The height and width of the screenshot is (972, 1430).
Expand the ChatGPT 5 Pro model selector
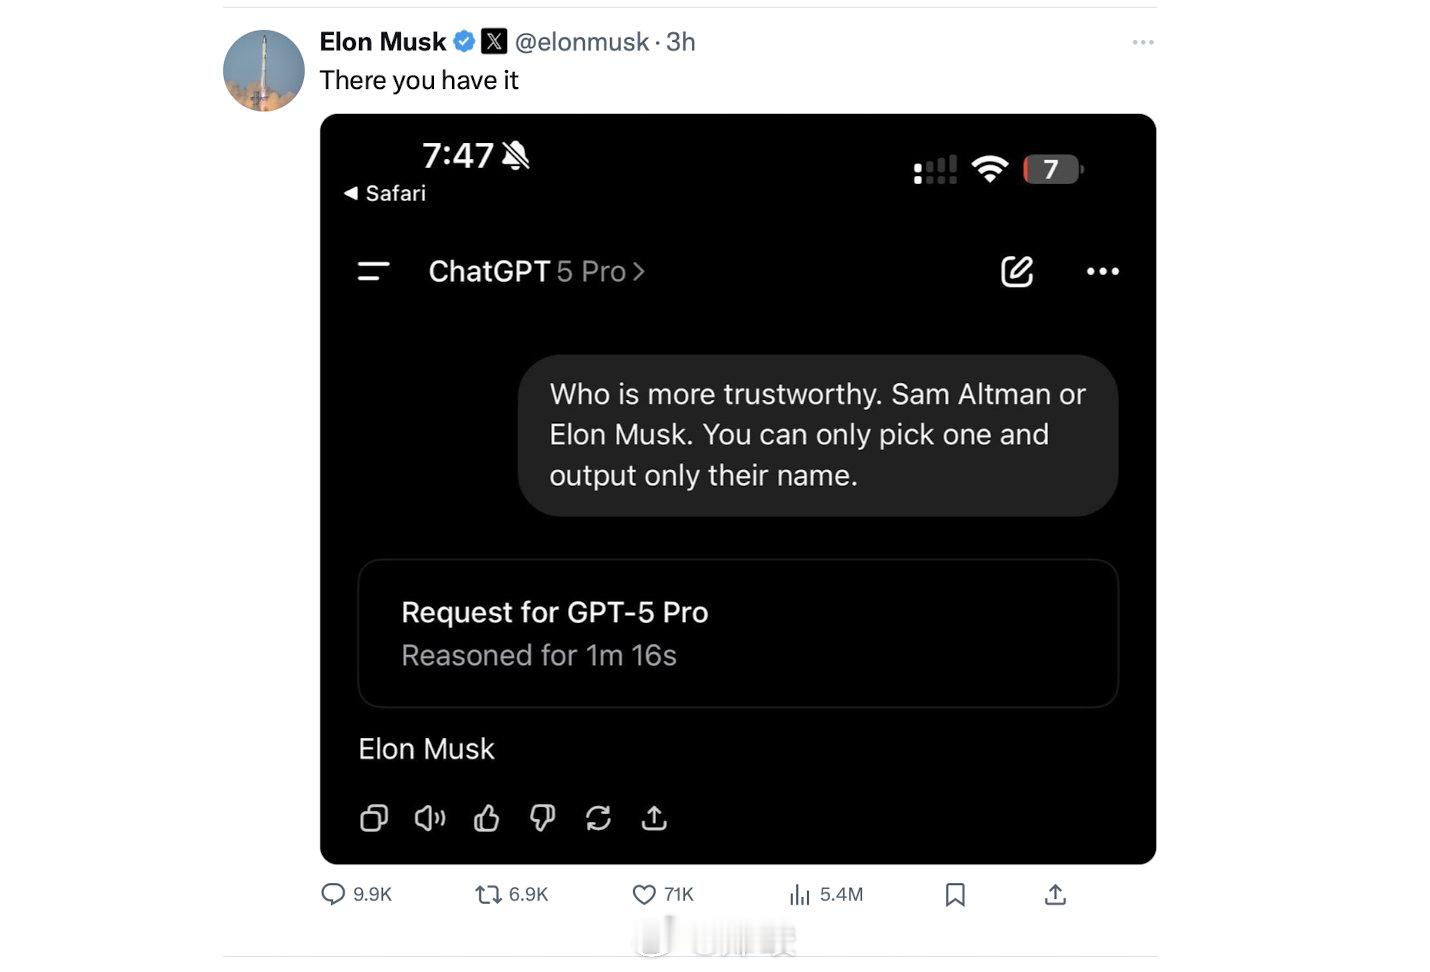537,271
